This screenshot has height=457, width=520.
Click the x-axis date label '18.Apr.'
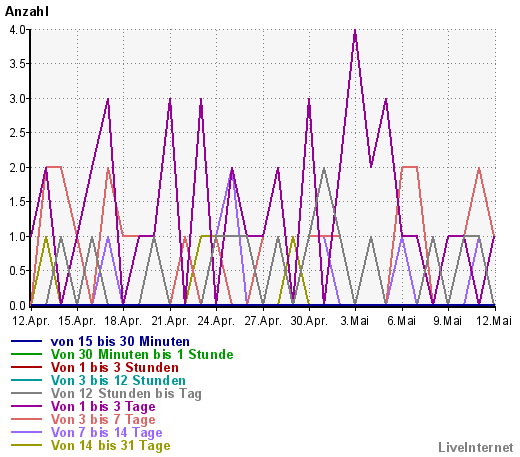click(123, 321)
